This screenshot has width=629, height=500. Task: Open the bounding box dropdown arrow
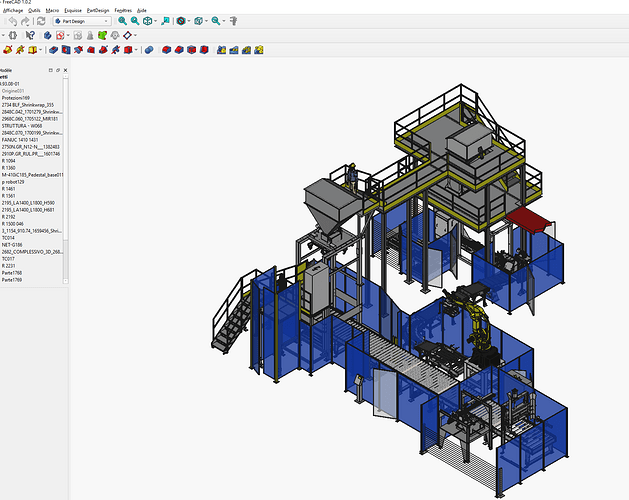click(206, 21)
